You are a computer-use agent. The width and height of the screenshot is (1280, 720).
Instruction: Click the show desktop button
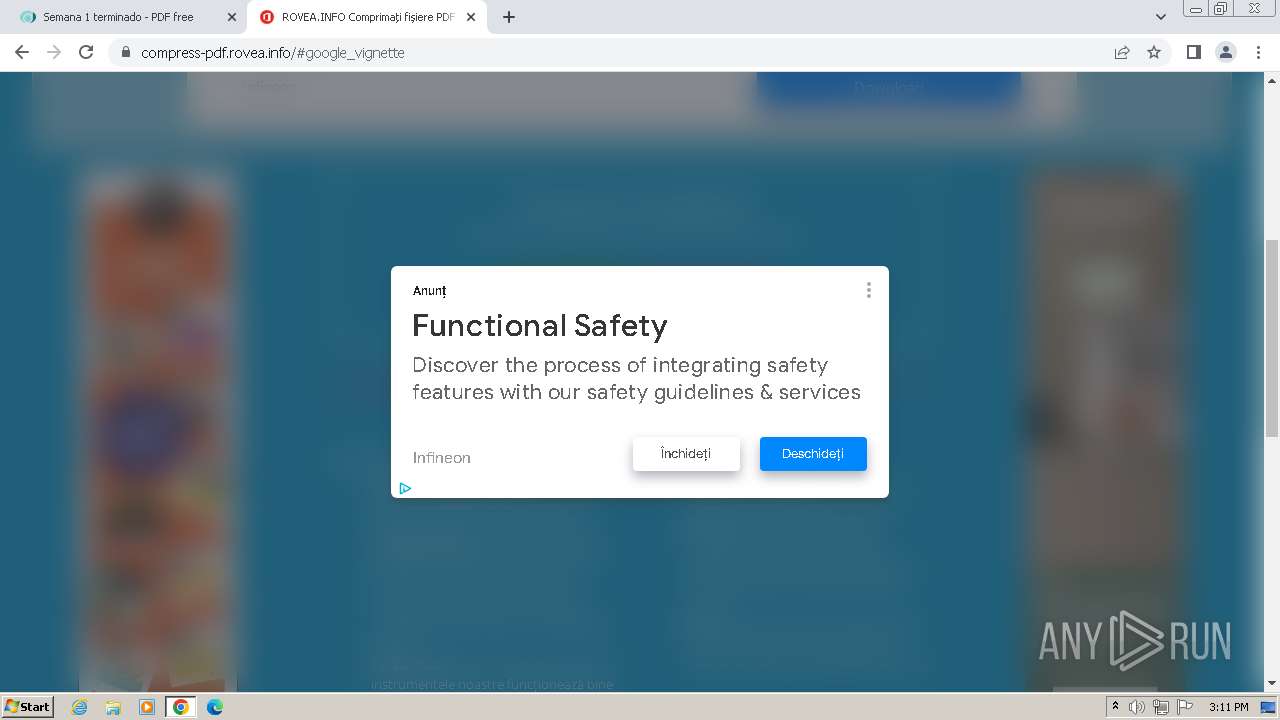pyautogui.click(x=1269, y=707)
